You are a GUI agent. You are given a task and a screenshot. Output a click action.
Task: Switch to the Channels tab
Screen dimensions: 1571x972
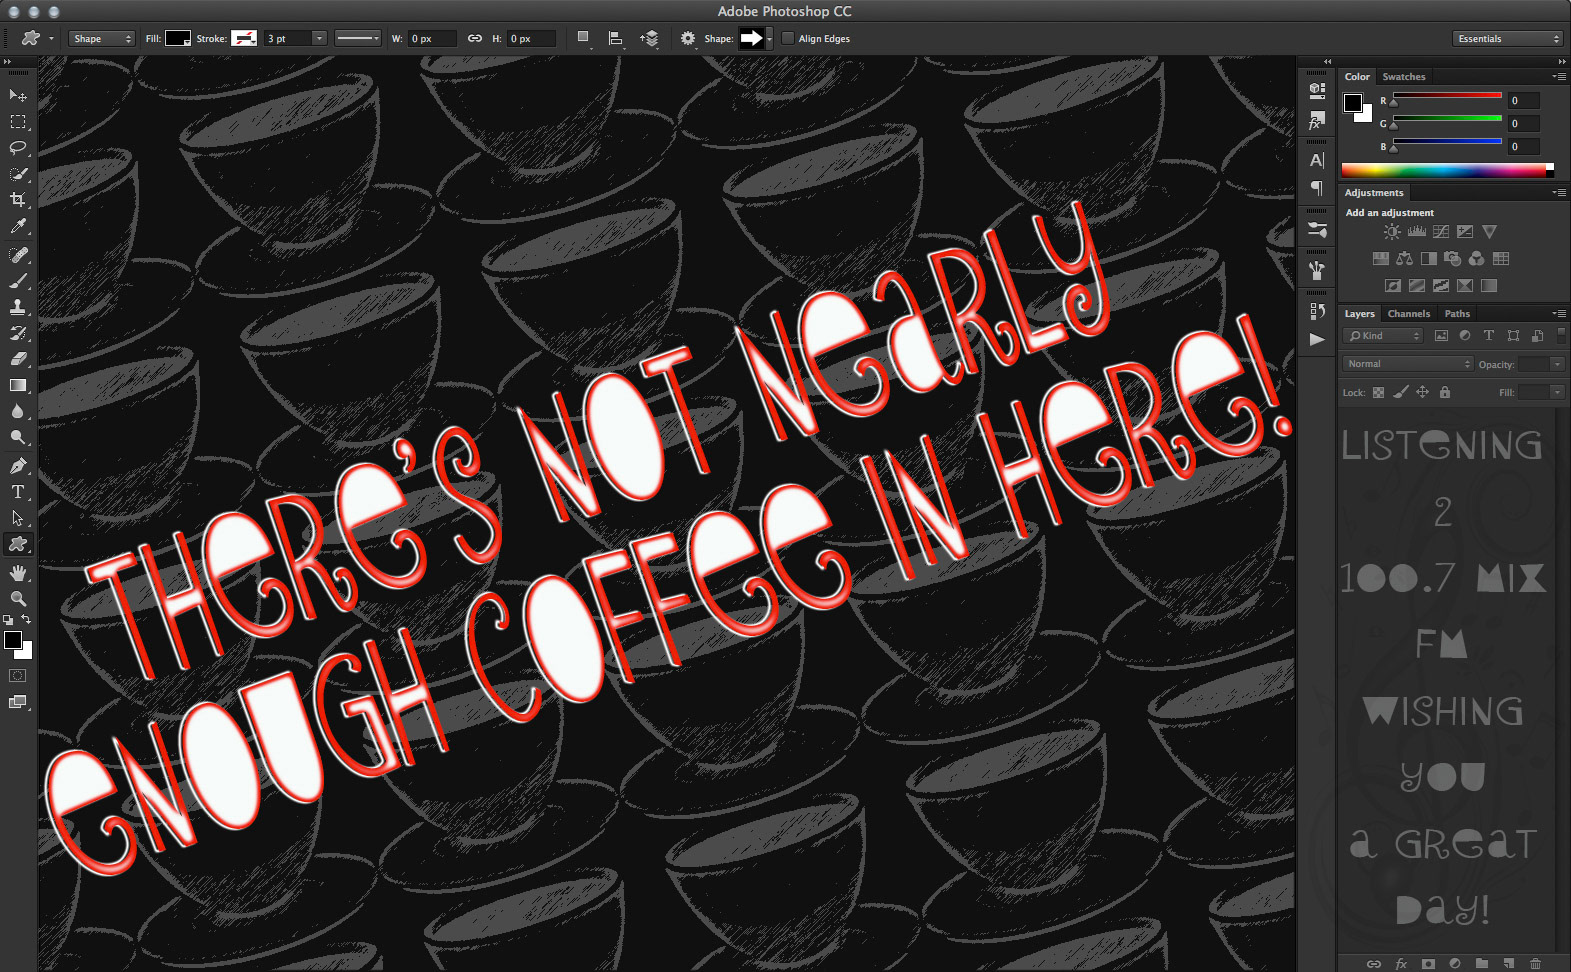(x=1408, y=314)
